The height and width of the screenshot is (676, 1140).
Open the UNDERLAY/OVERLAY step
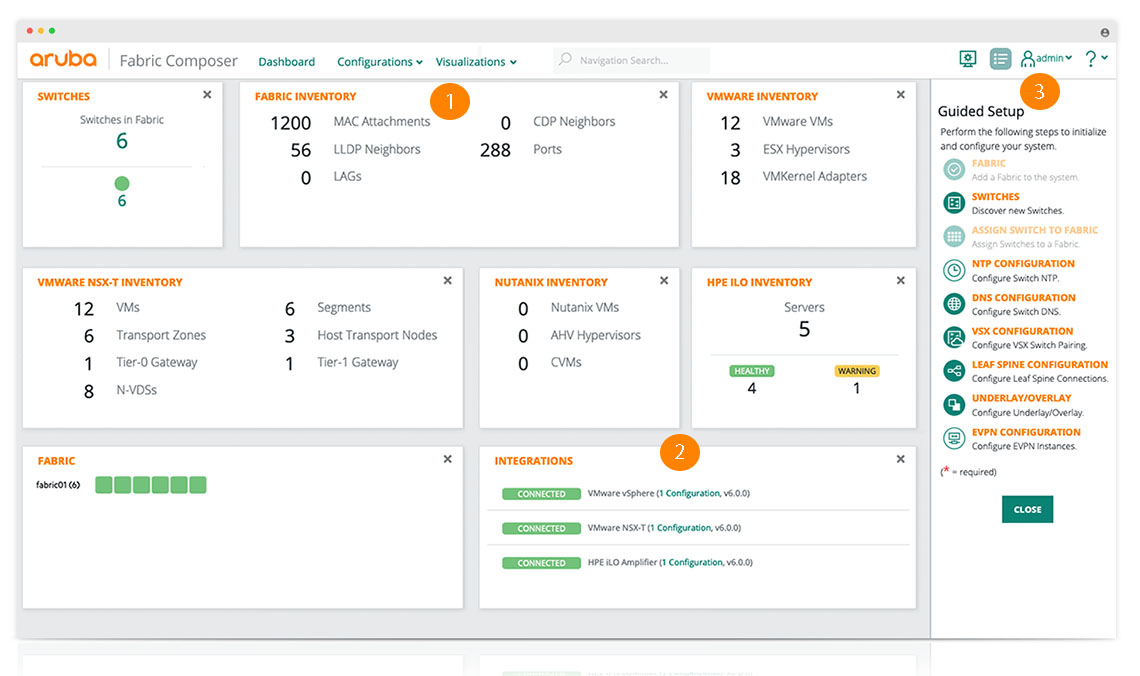click(1021, 398)
